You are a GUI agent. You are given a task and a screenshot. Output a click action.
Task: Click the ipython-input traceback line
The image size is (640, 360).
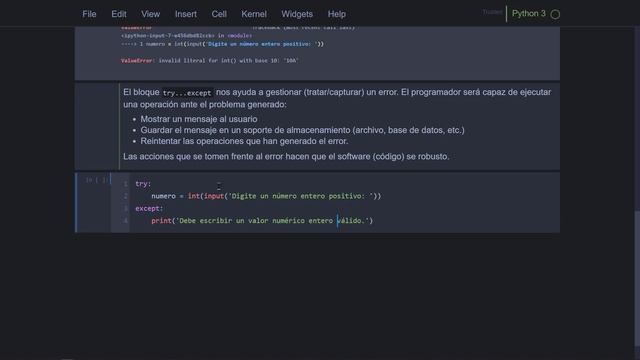187,36
